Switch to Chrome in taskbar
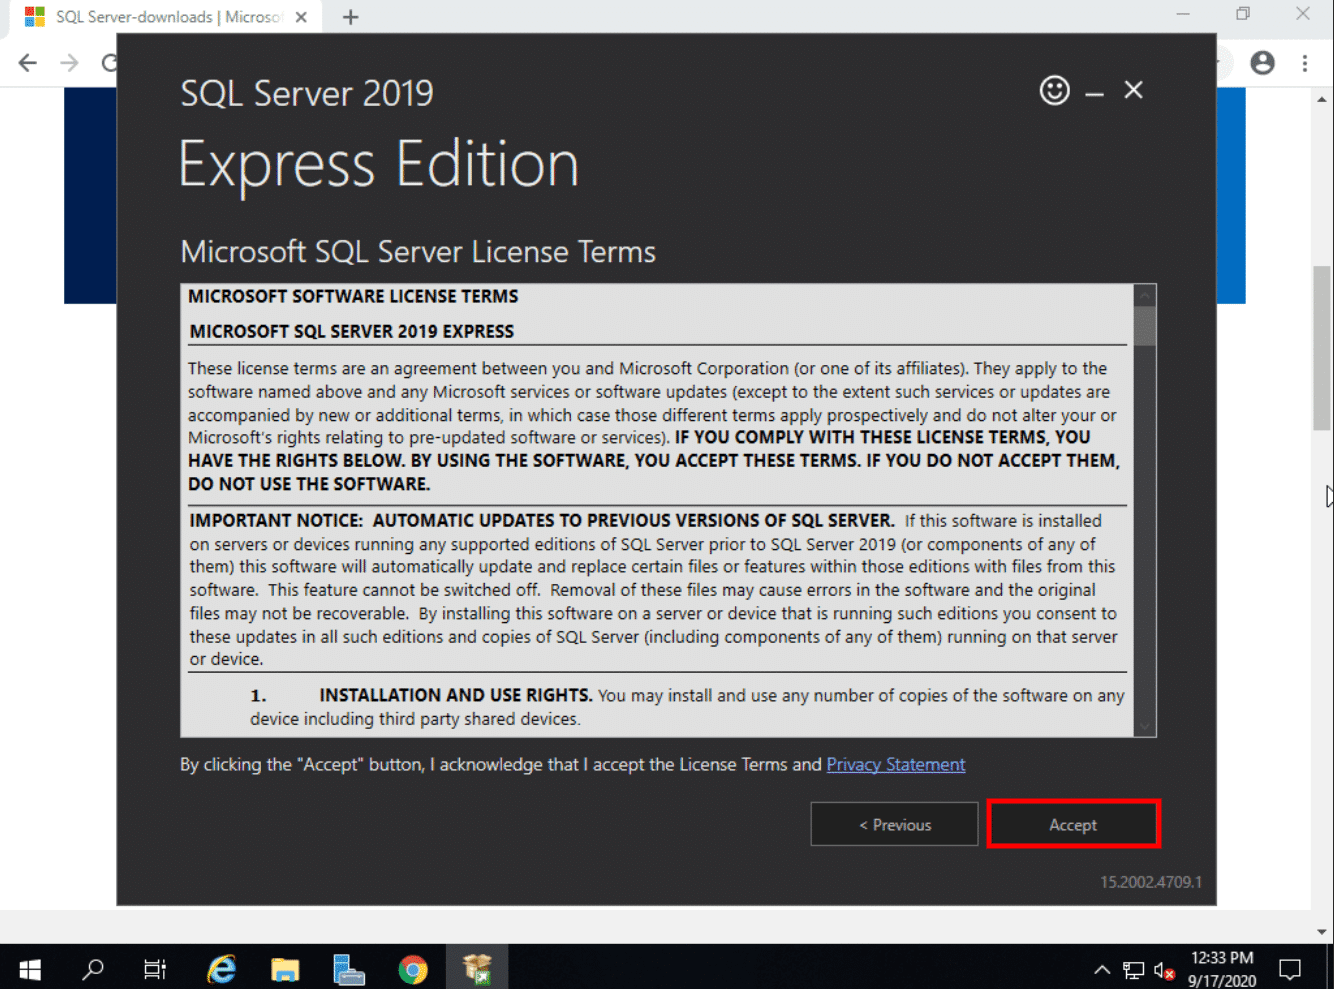 coord(413,968)
